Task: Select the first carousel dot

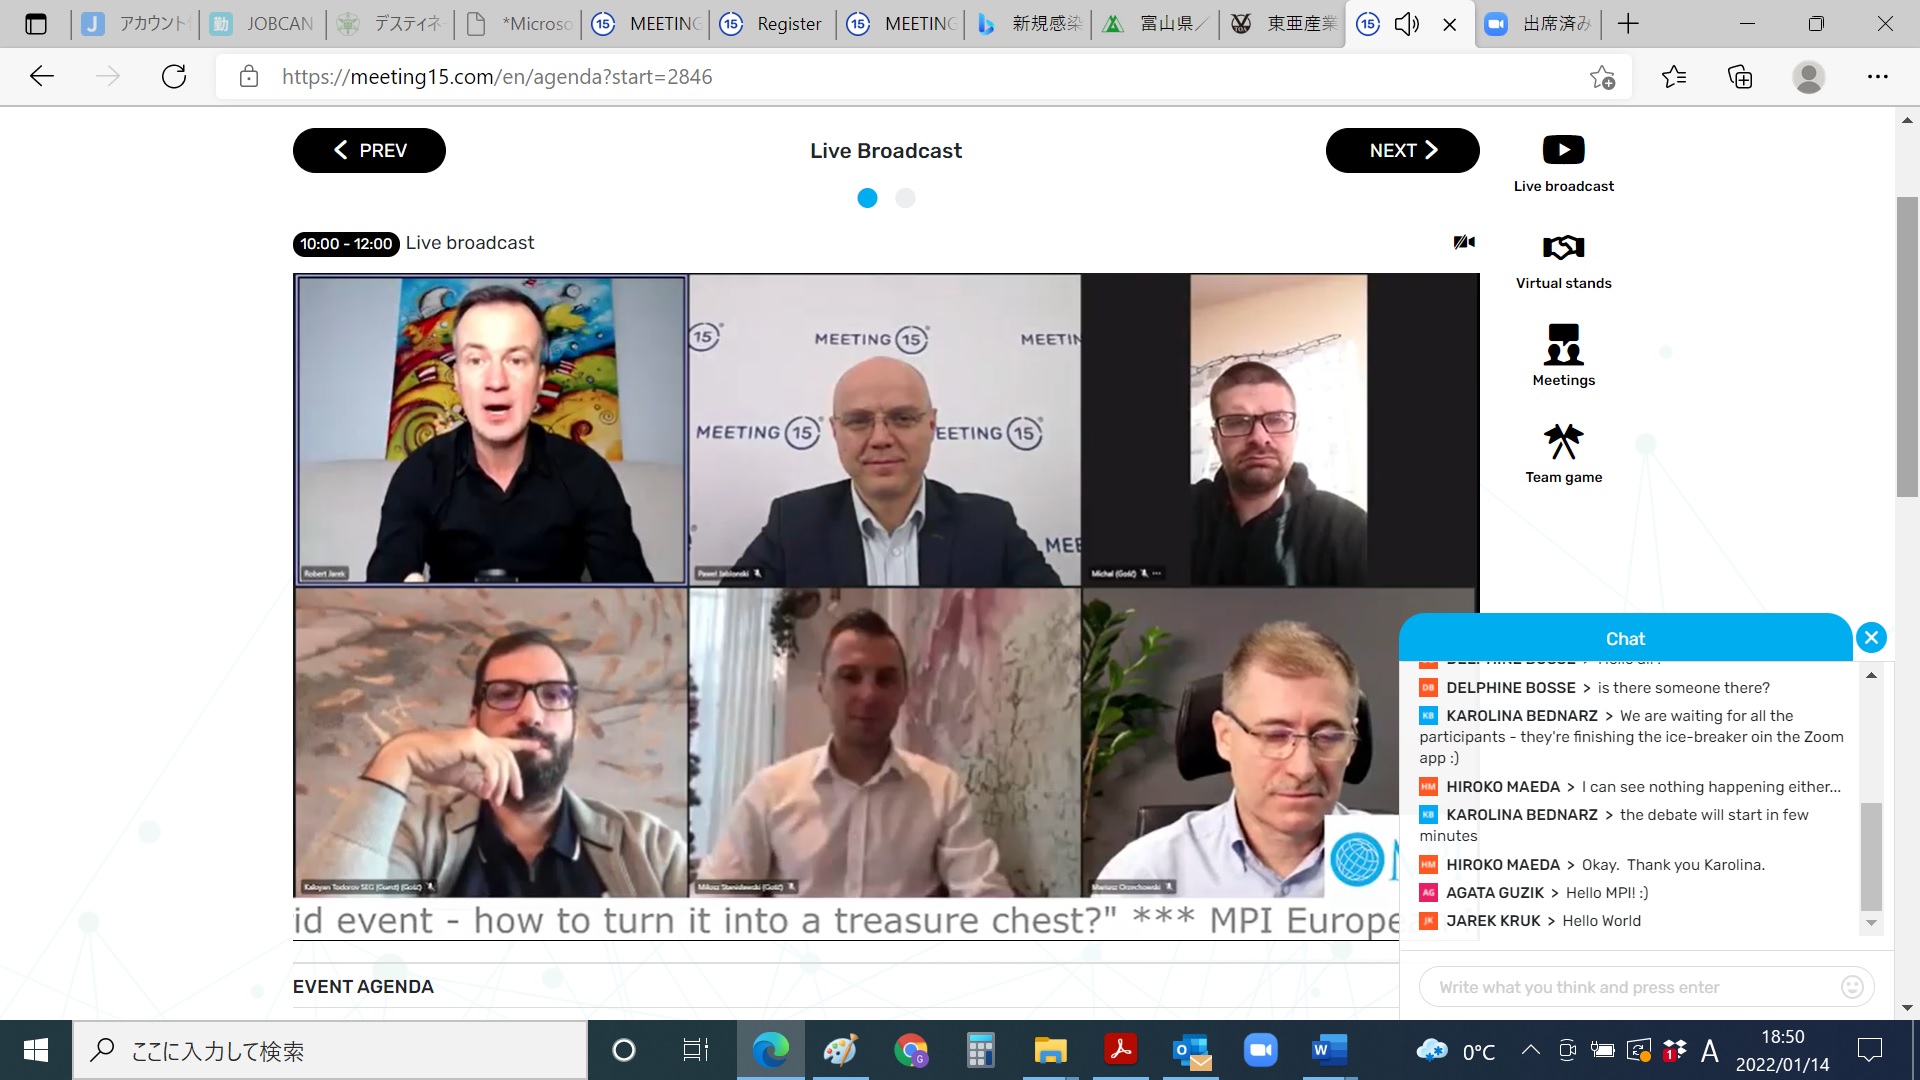Action: [x=867, y=198]
